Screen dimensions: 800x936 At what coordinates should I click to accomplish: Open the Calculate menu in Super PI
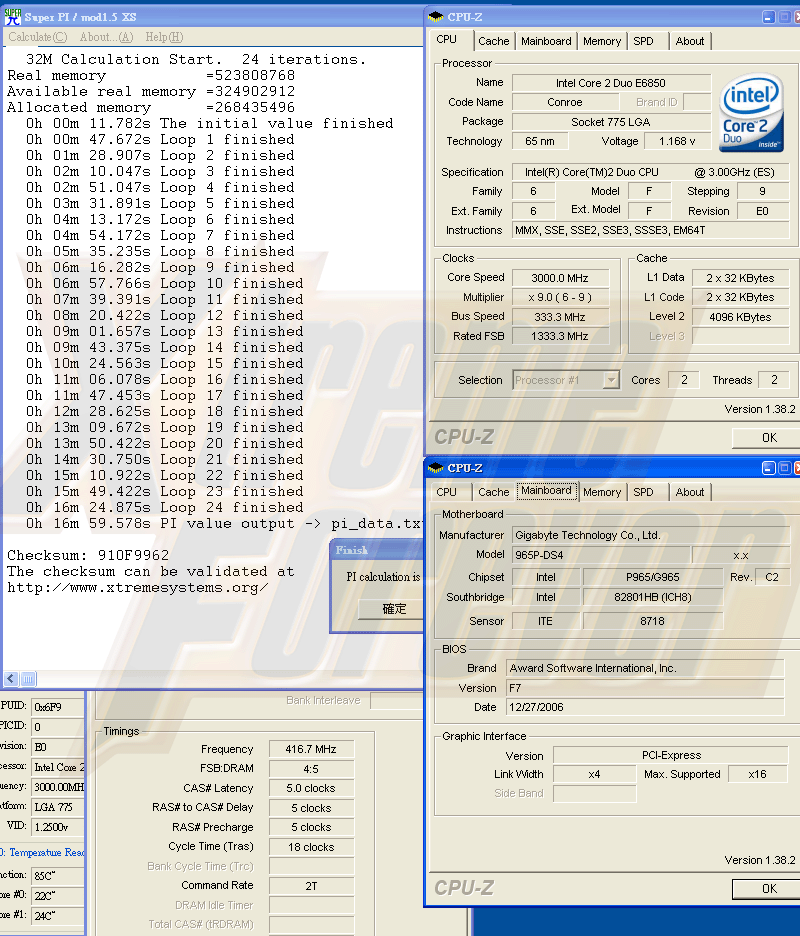click(x=30, y=37)
